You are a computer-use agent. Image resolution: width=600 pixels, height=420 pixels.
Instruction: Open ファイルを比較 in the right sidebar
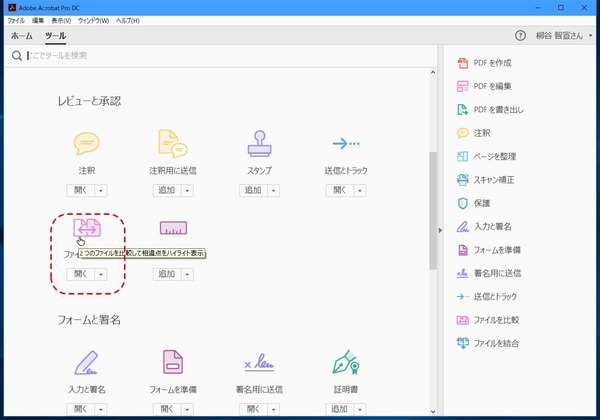(488, 320)
